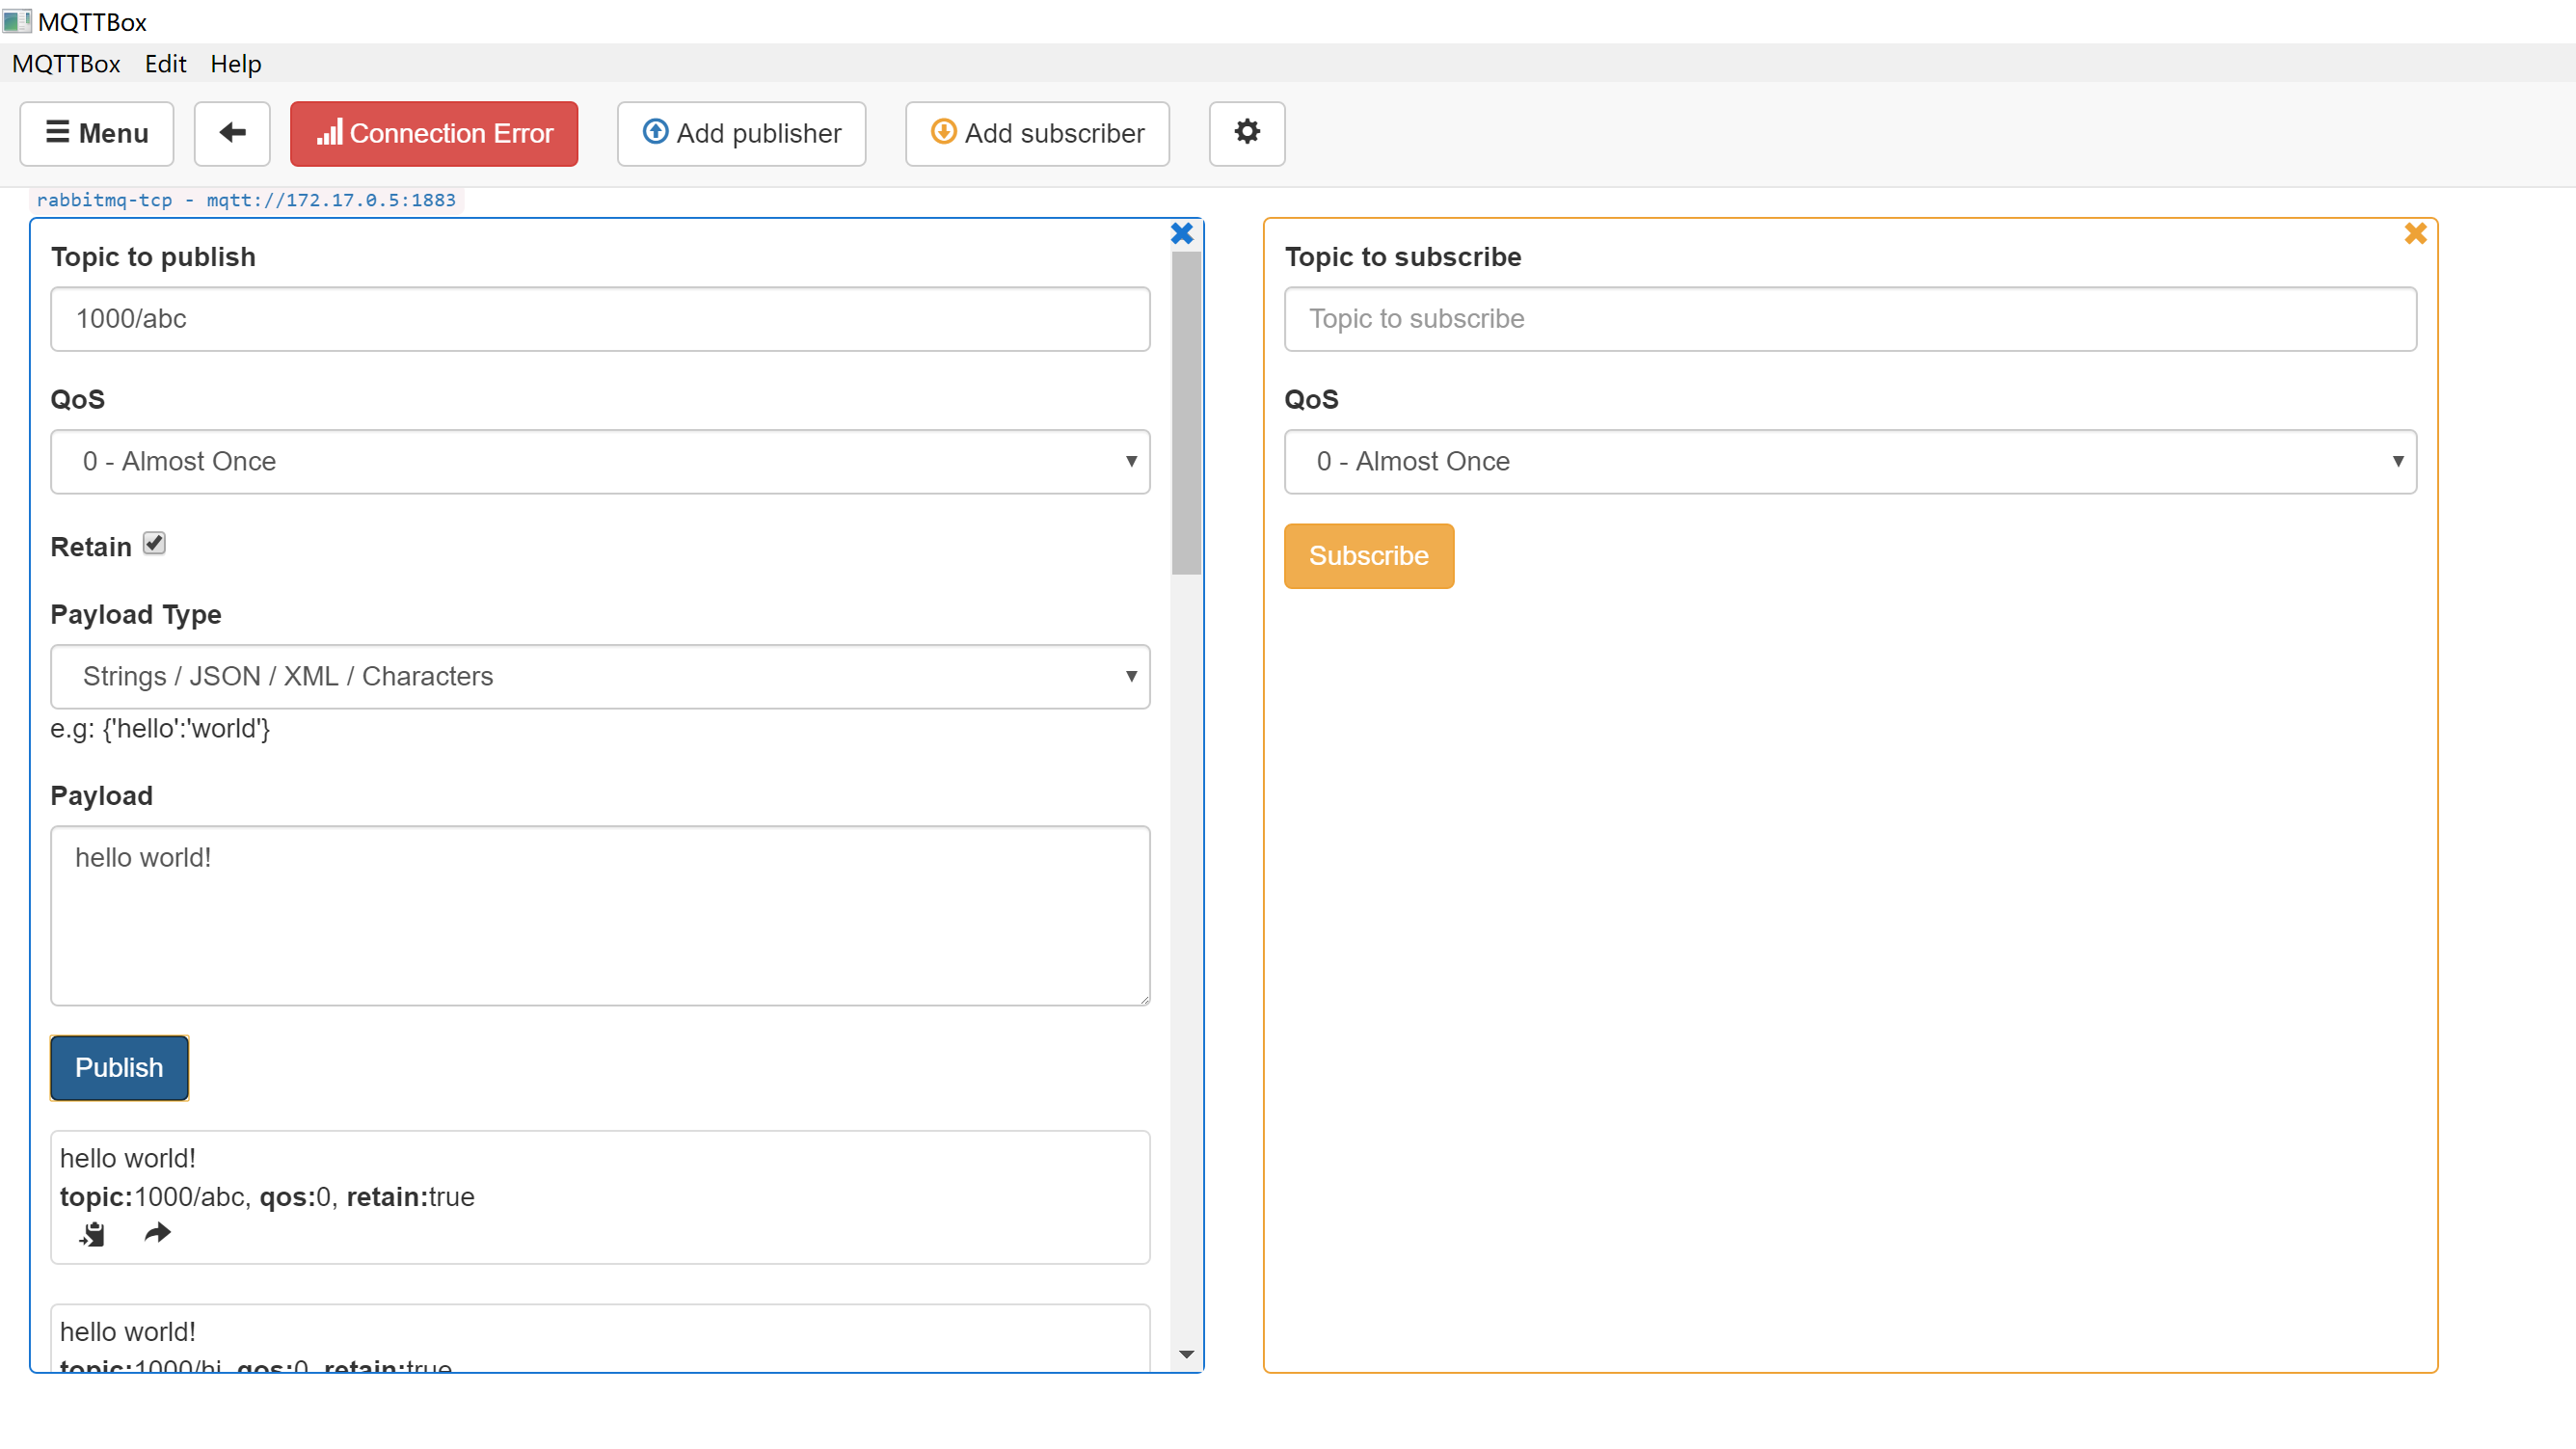Image resolution: width=2576 pixels, height=1449 pixels.
Task: Click the republish arrow icon on first message
Action: point(157,1233)
